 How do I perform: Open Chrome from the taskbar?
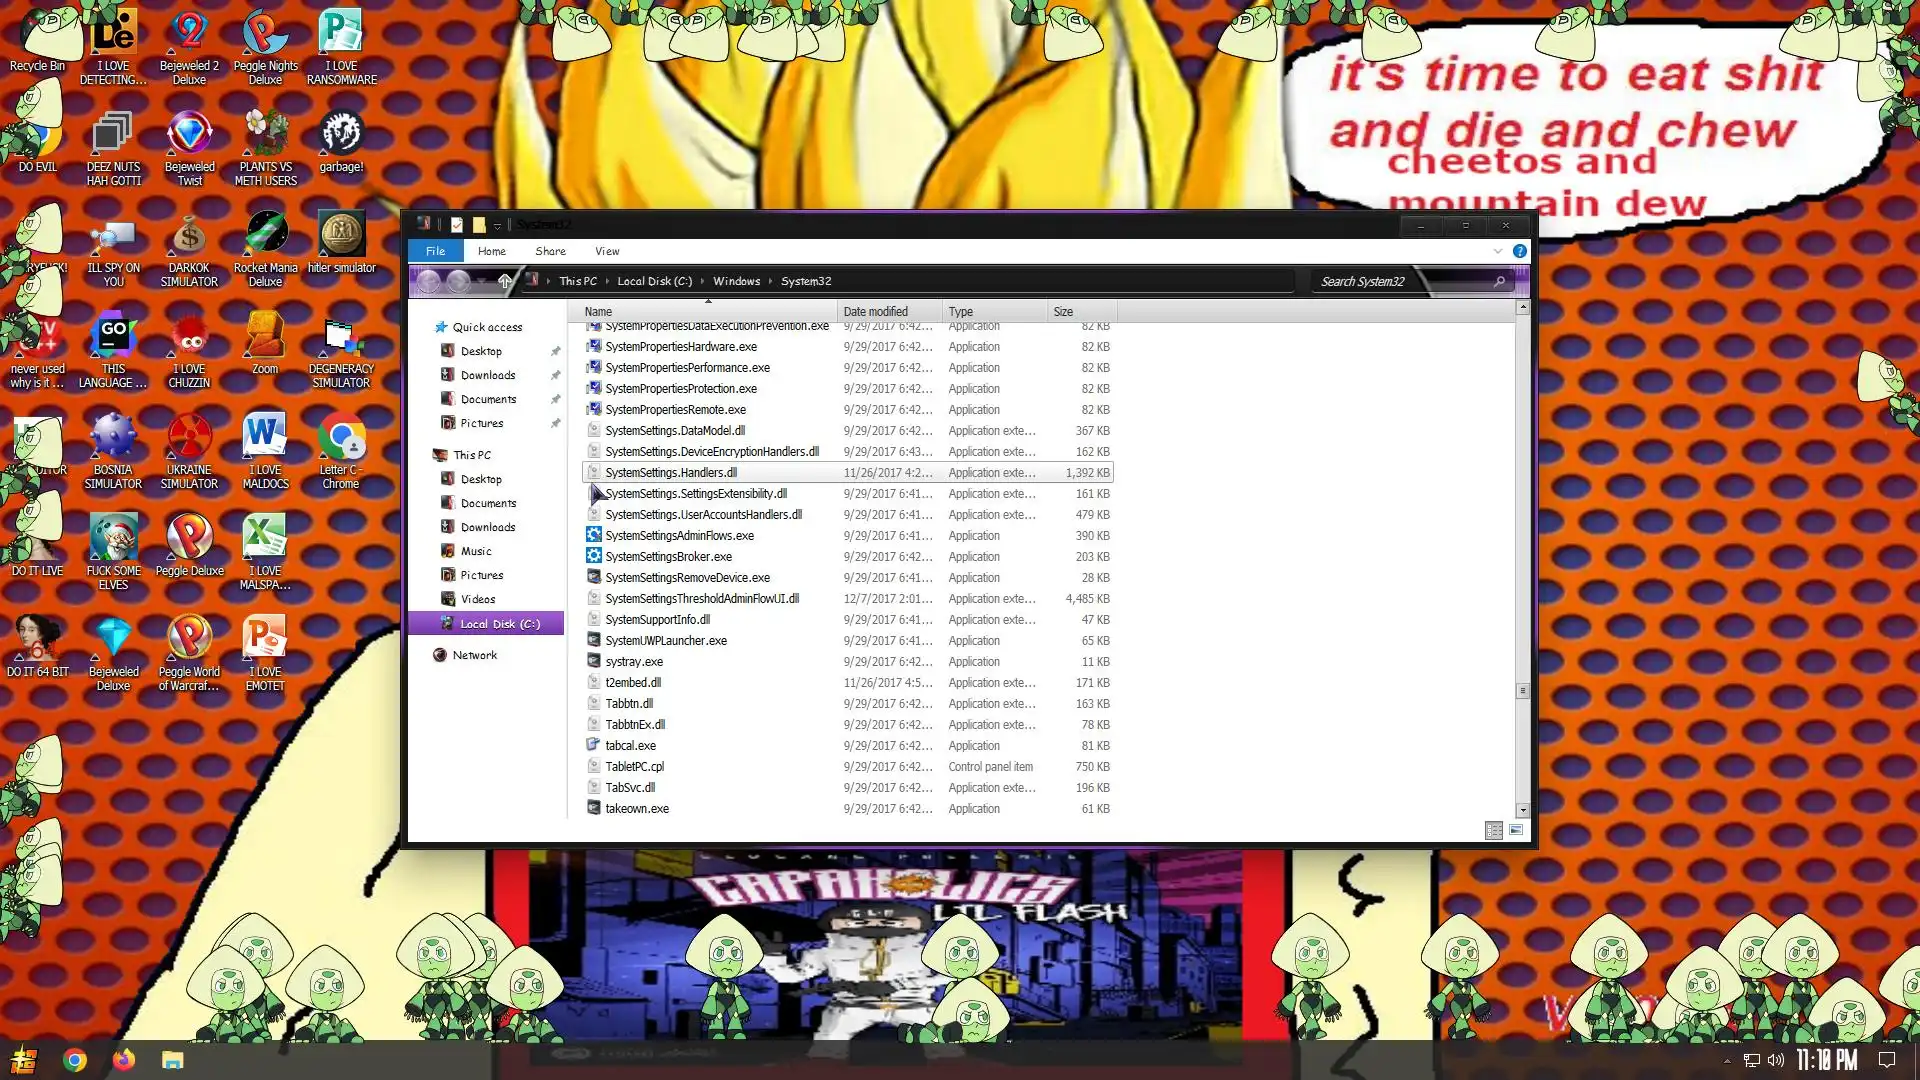[75, 1060]
